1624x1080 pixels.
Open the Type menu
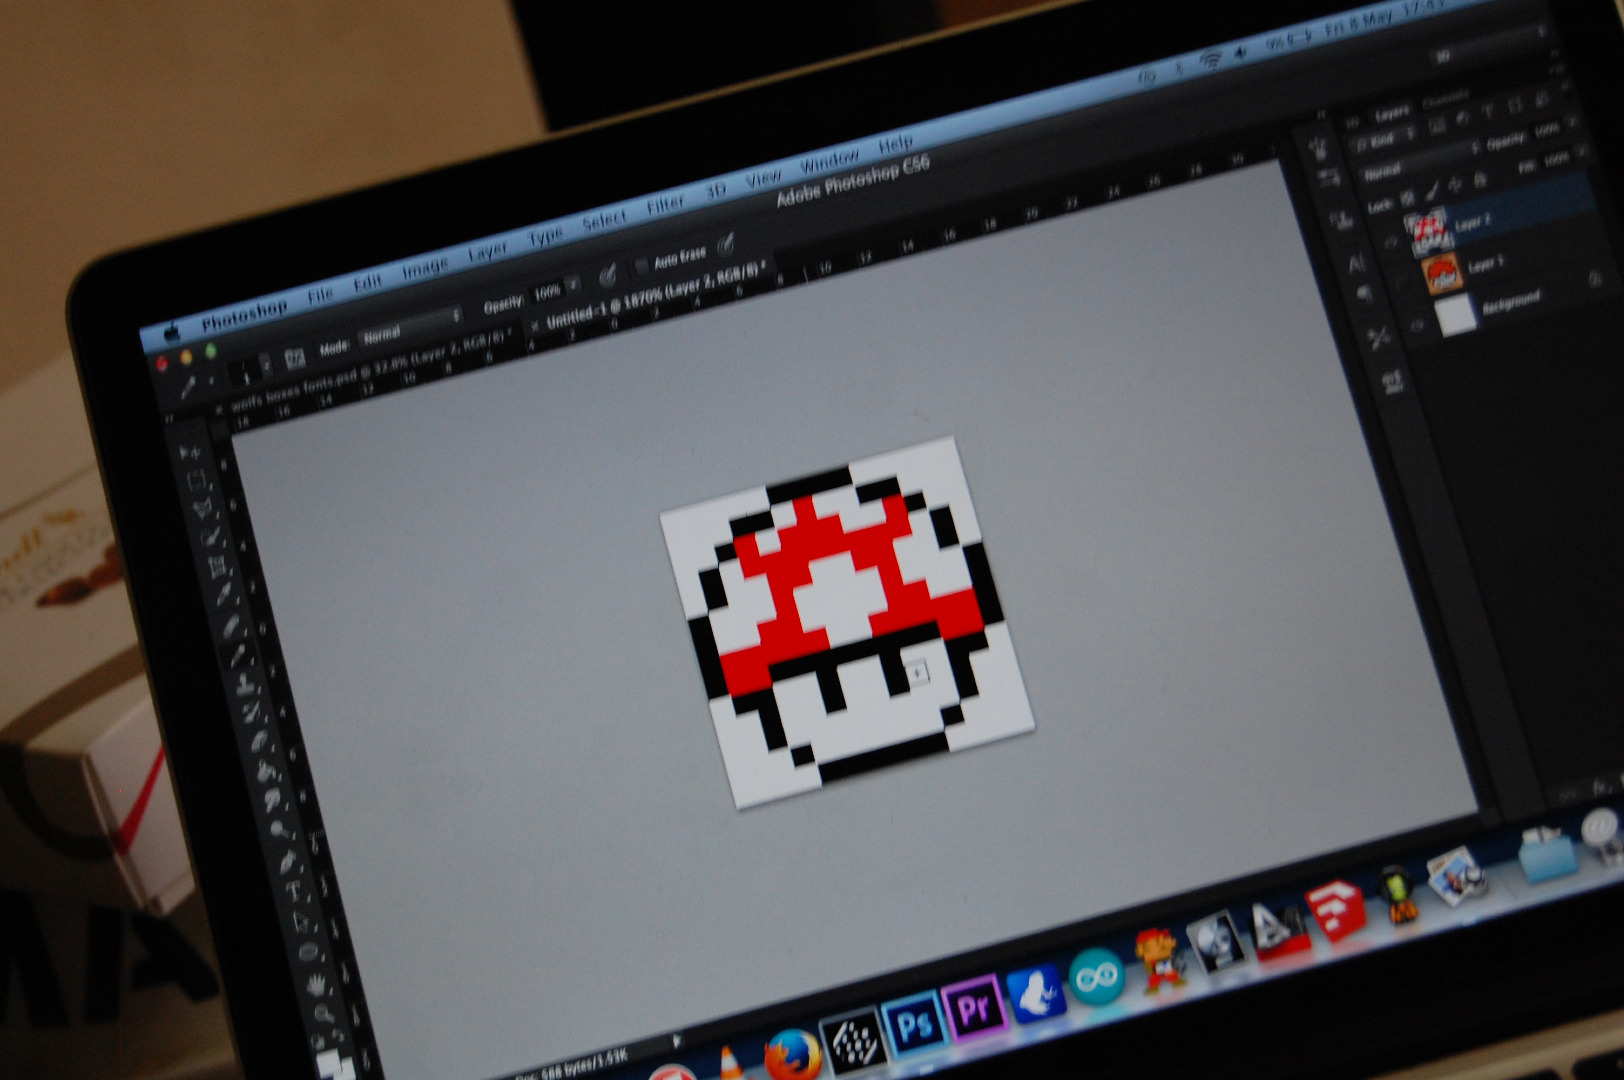point(545,237)
